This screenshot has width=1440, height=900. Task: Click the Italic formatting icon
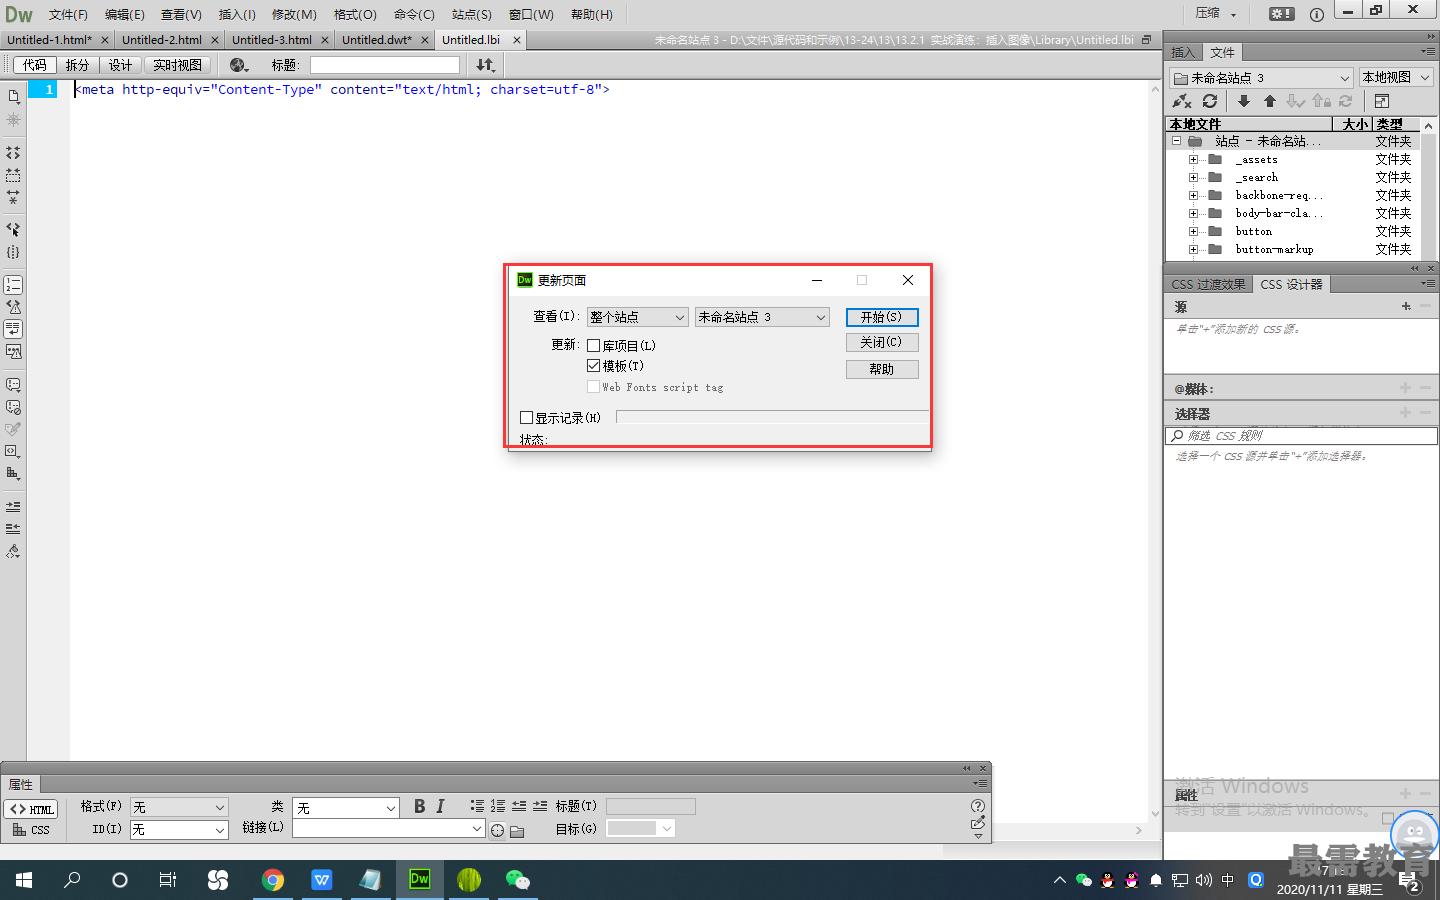pyautogui.click(x=440, y=806)
